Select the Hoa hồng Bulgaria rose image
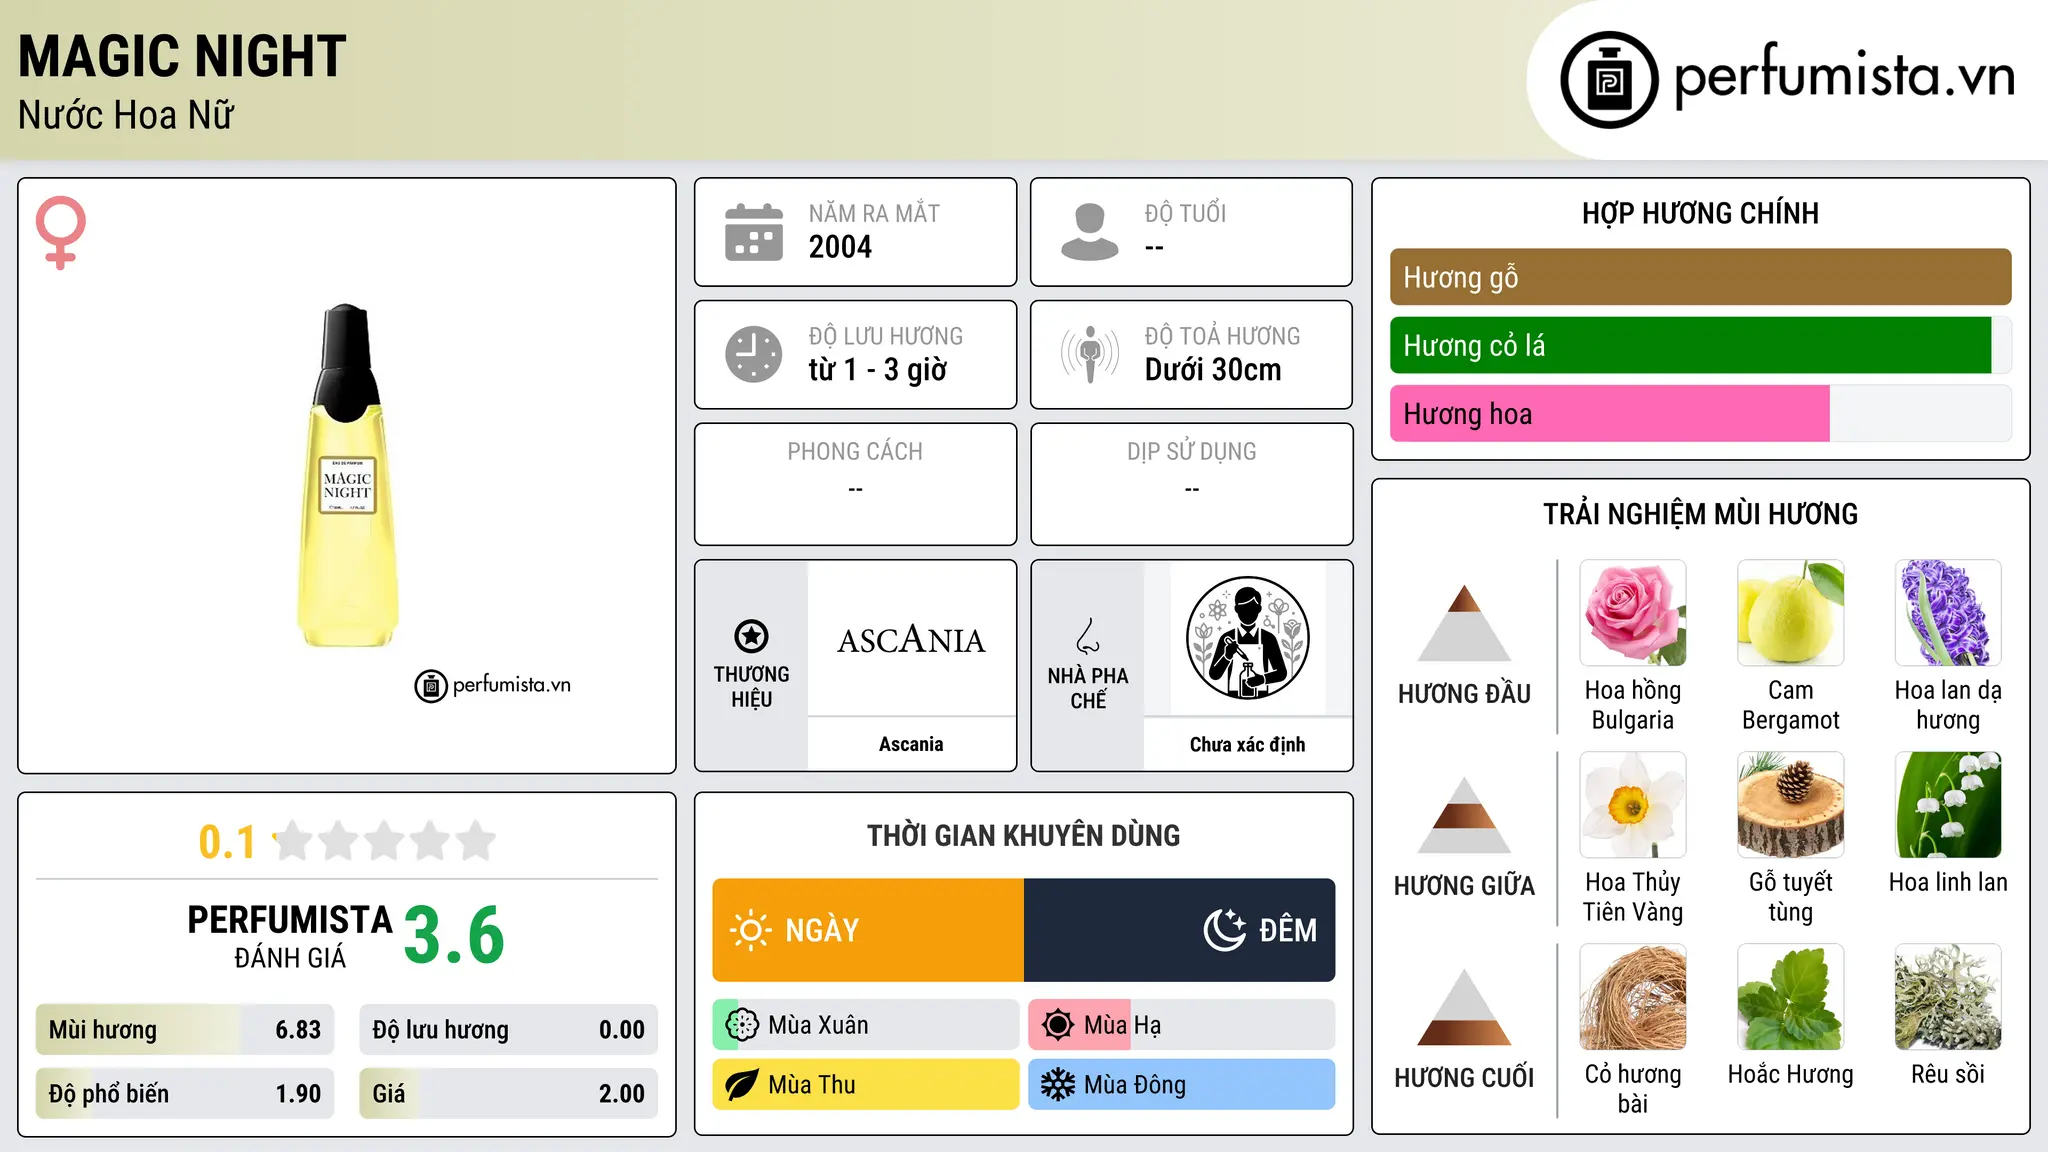Screen dimensions: 2048x1152 coord(1633,613)
